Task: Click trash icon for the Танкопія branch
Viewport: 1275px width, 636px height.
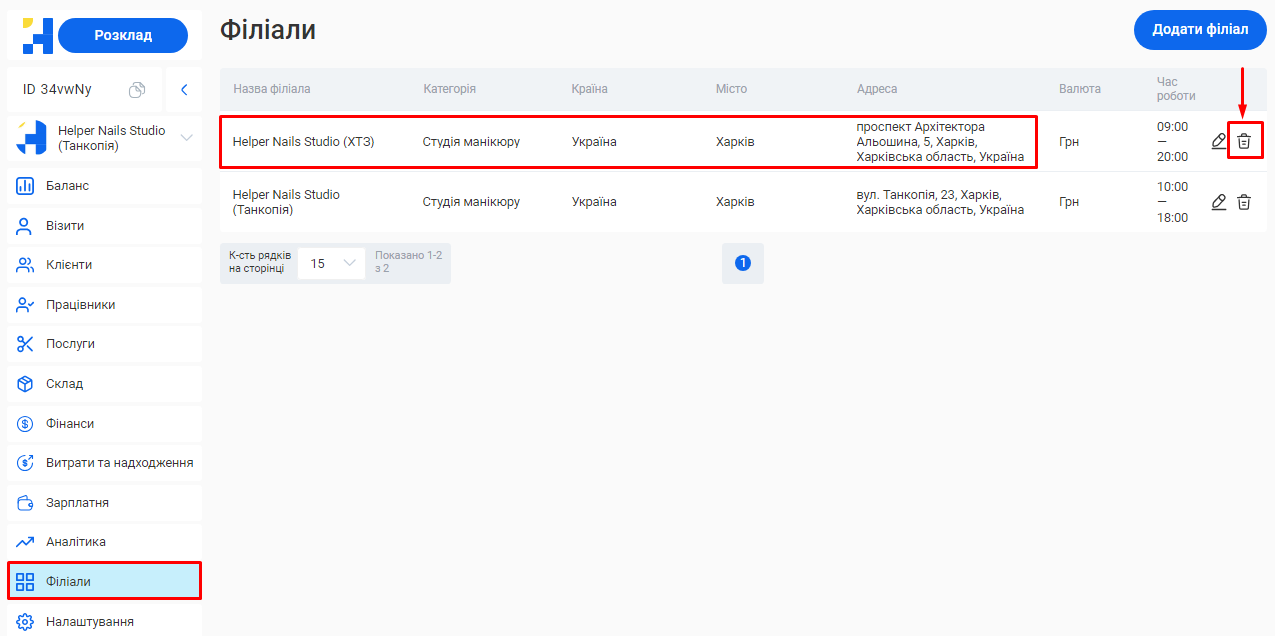Action: tap(1244, 202)
